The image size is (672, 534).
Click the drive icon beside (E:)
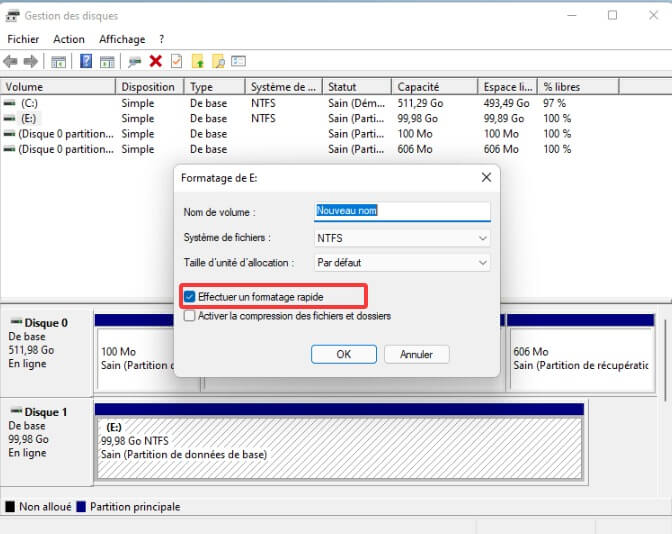pyautogui.click(x=9, y=118)
